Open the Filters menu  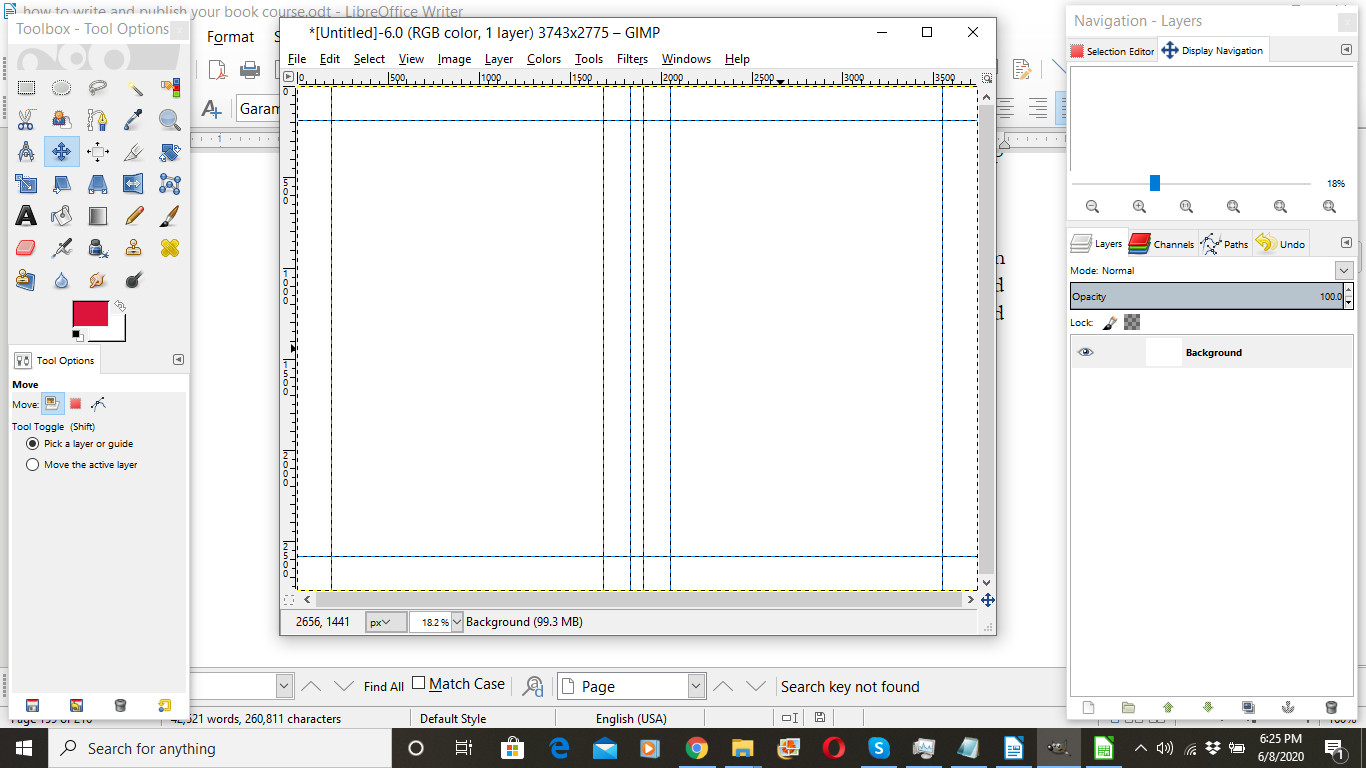(632, 59)
